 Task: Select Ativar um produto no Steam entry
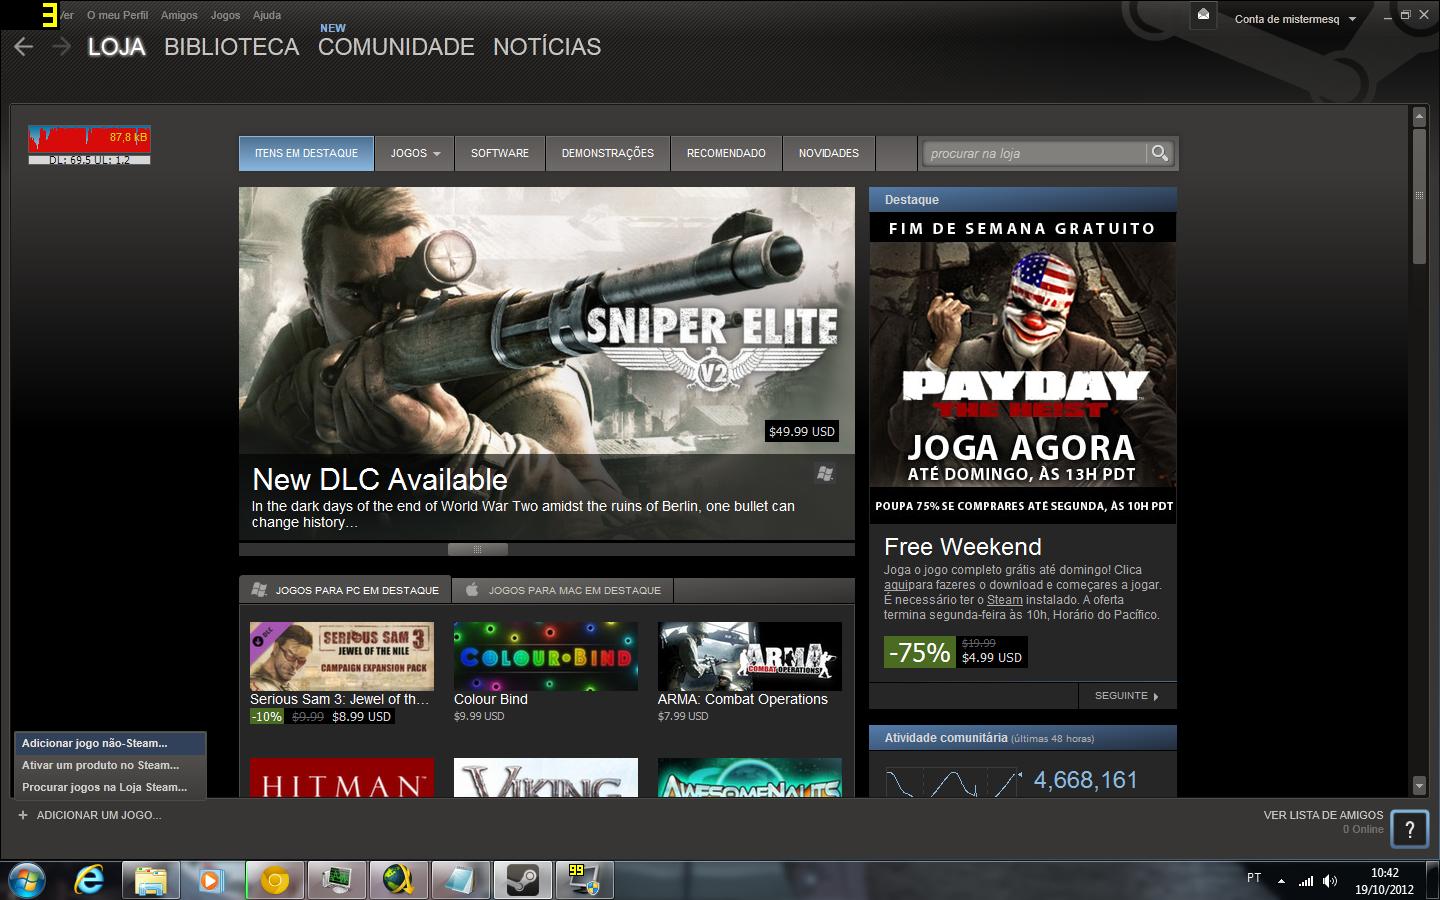[x=110, y=765]
